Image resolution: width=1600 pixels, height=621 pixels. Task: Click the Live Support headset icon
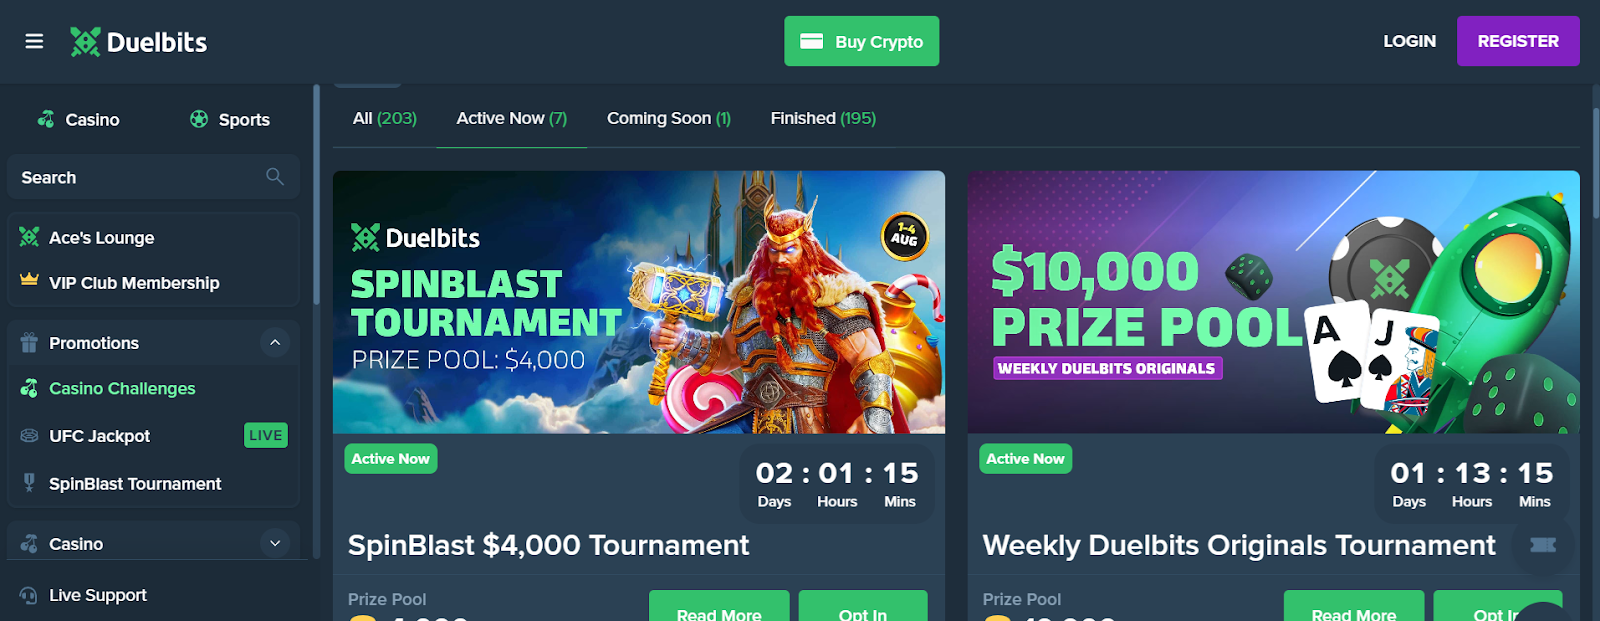(x=29, y=595)
